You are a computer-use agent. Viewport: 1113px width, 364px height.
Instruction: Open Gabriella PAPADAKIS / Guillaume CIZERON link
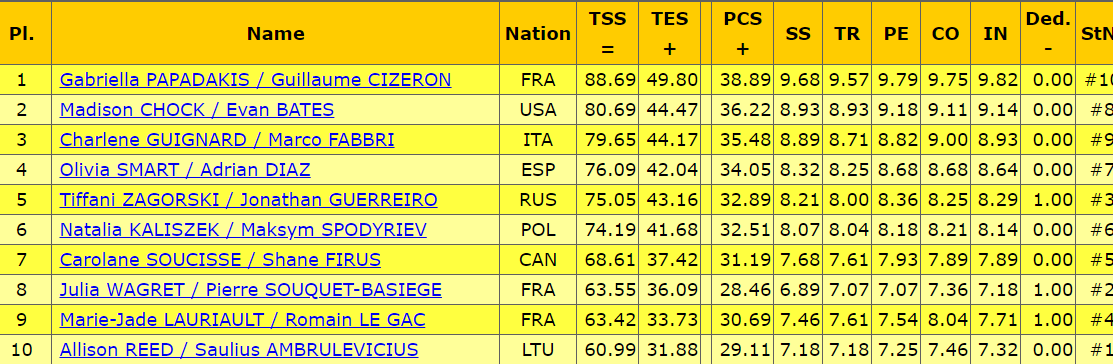[x=256, y=80]
